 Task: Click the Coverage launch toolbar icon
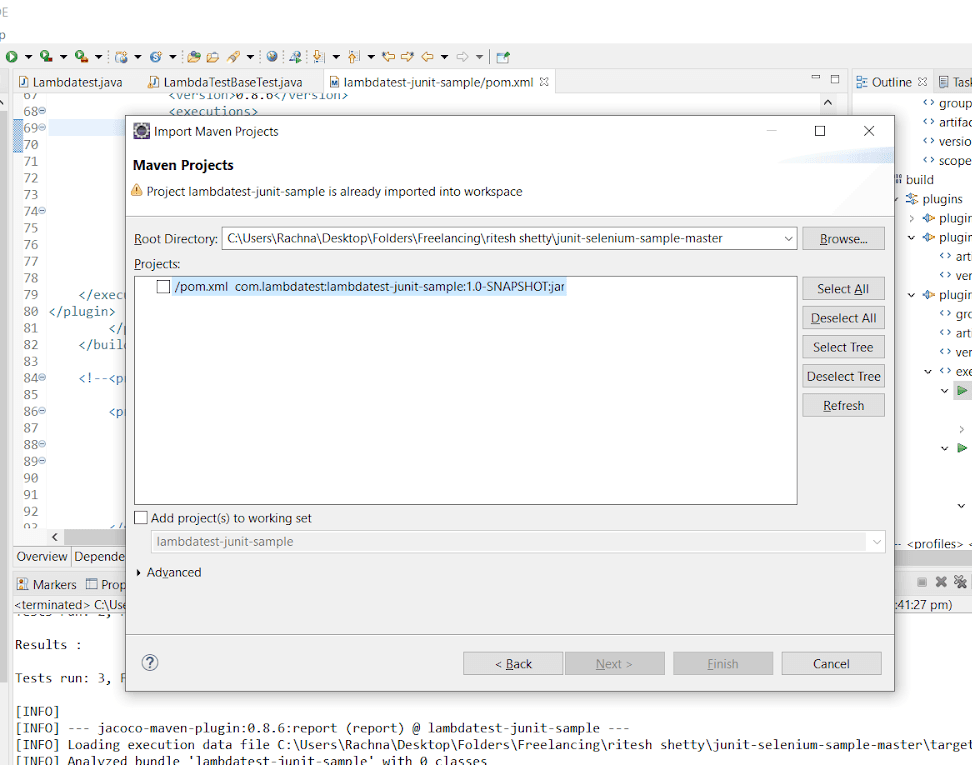(81, 57)
